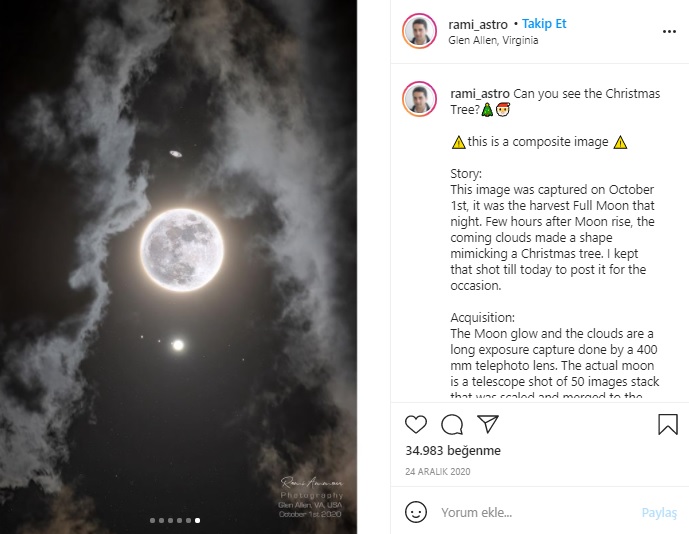Select the second carousel indicator dot
Screen dimensions: 689x534
click(161, 520)
